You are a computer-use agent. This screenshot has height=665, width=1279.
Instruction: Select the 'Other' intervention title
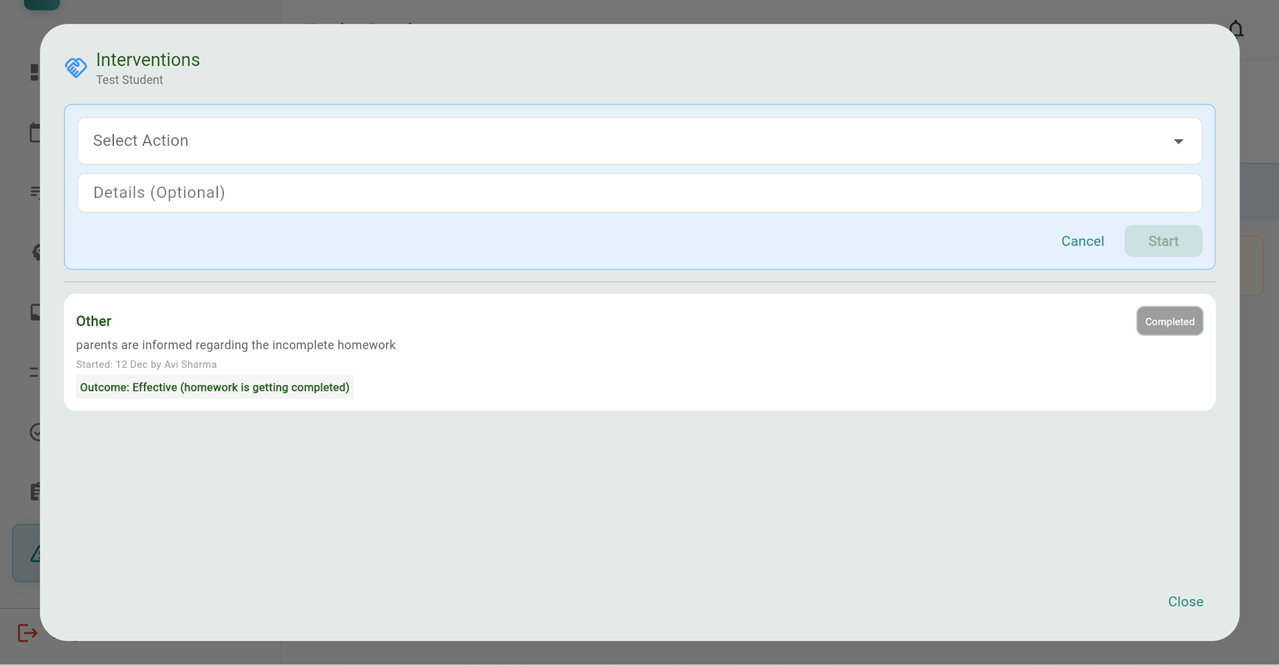coord(94,321)
